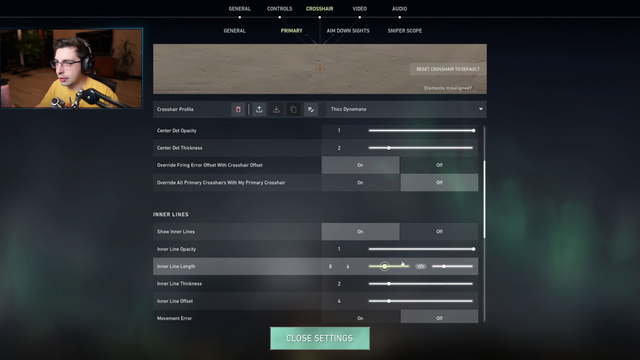Viewport: 640px width, 360px height.
Task: Click the import profile code icon
Action: [276, 109]
